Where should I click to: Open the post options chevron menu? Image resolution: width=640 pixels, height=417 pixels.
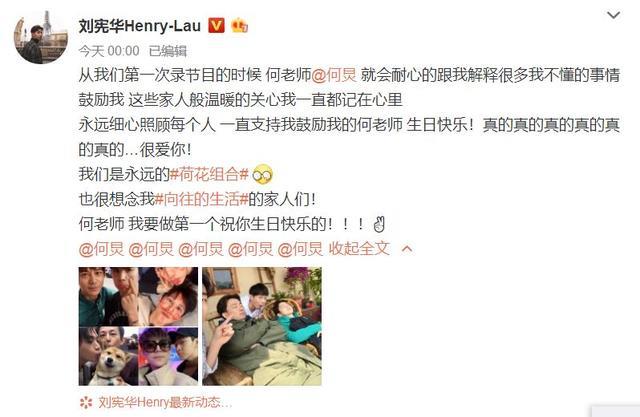[x=613, y=16]
